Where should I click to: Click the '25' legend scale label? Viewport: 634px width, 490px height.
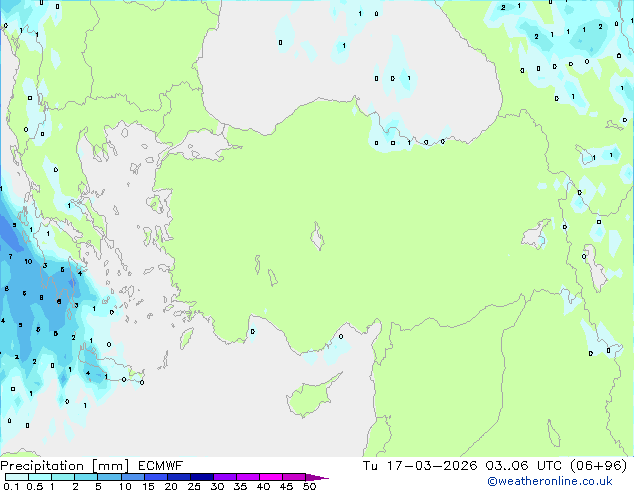194,486
